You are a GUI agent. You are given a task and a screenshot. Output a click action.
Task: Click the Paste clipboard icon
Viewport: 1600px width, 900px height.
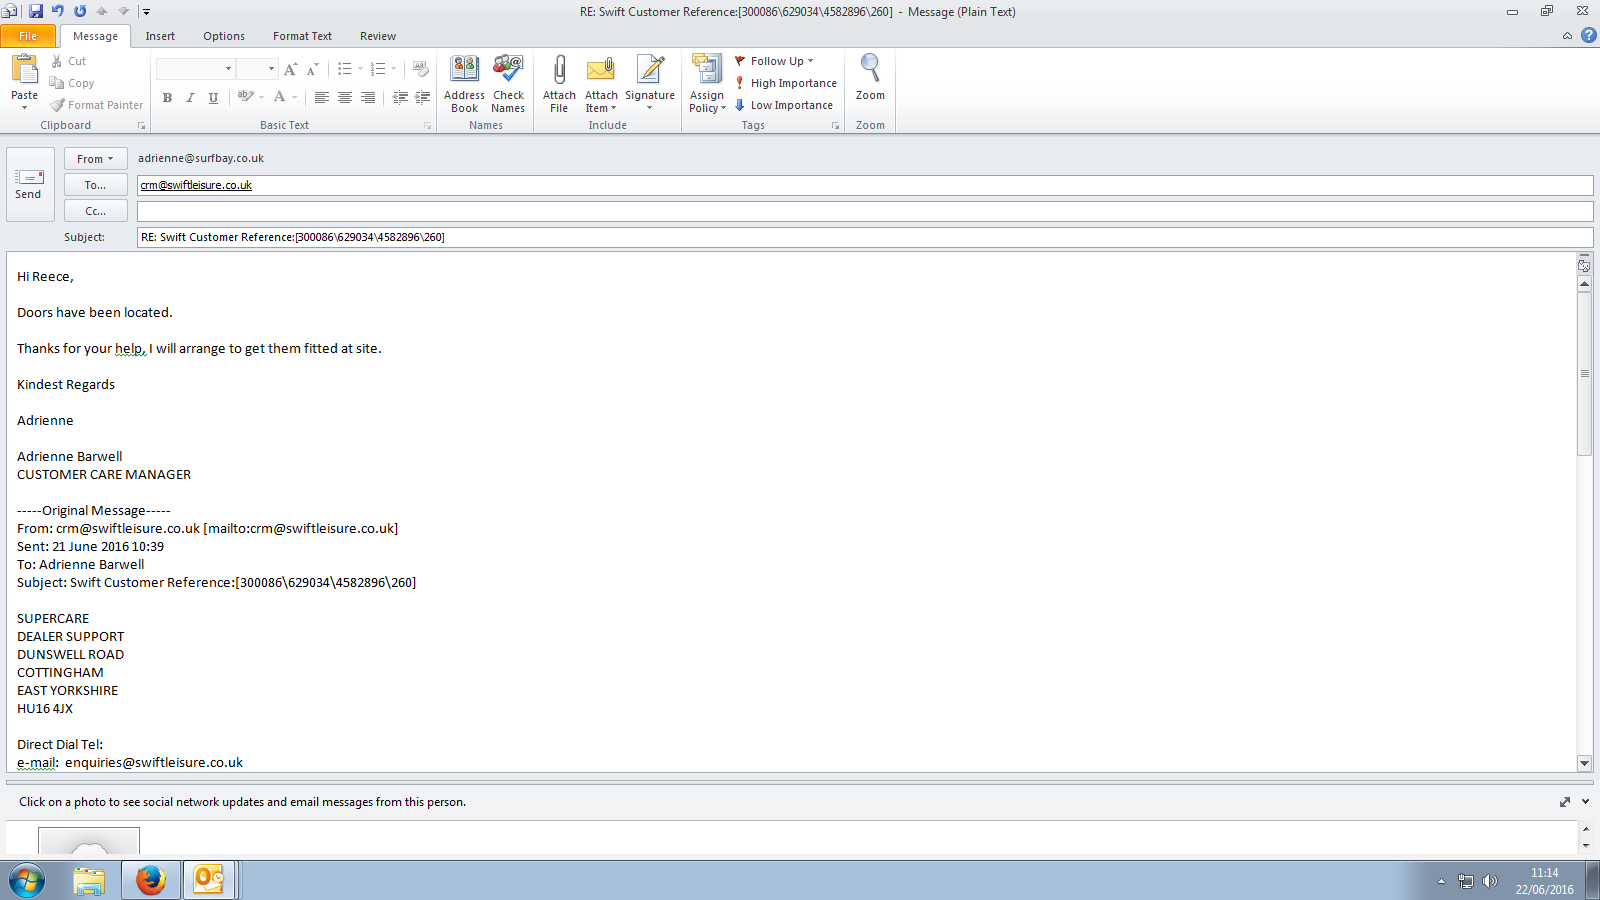click(x=24, y=70)
